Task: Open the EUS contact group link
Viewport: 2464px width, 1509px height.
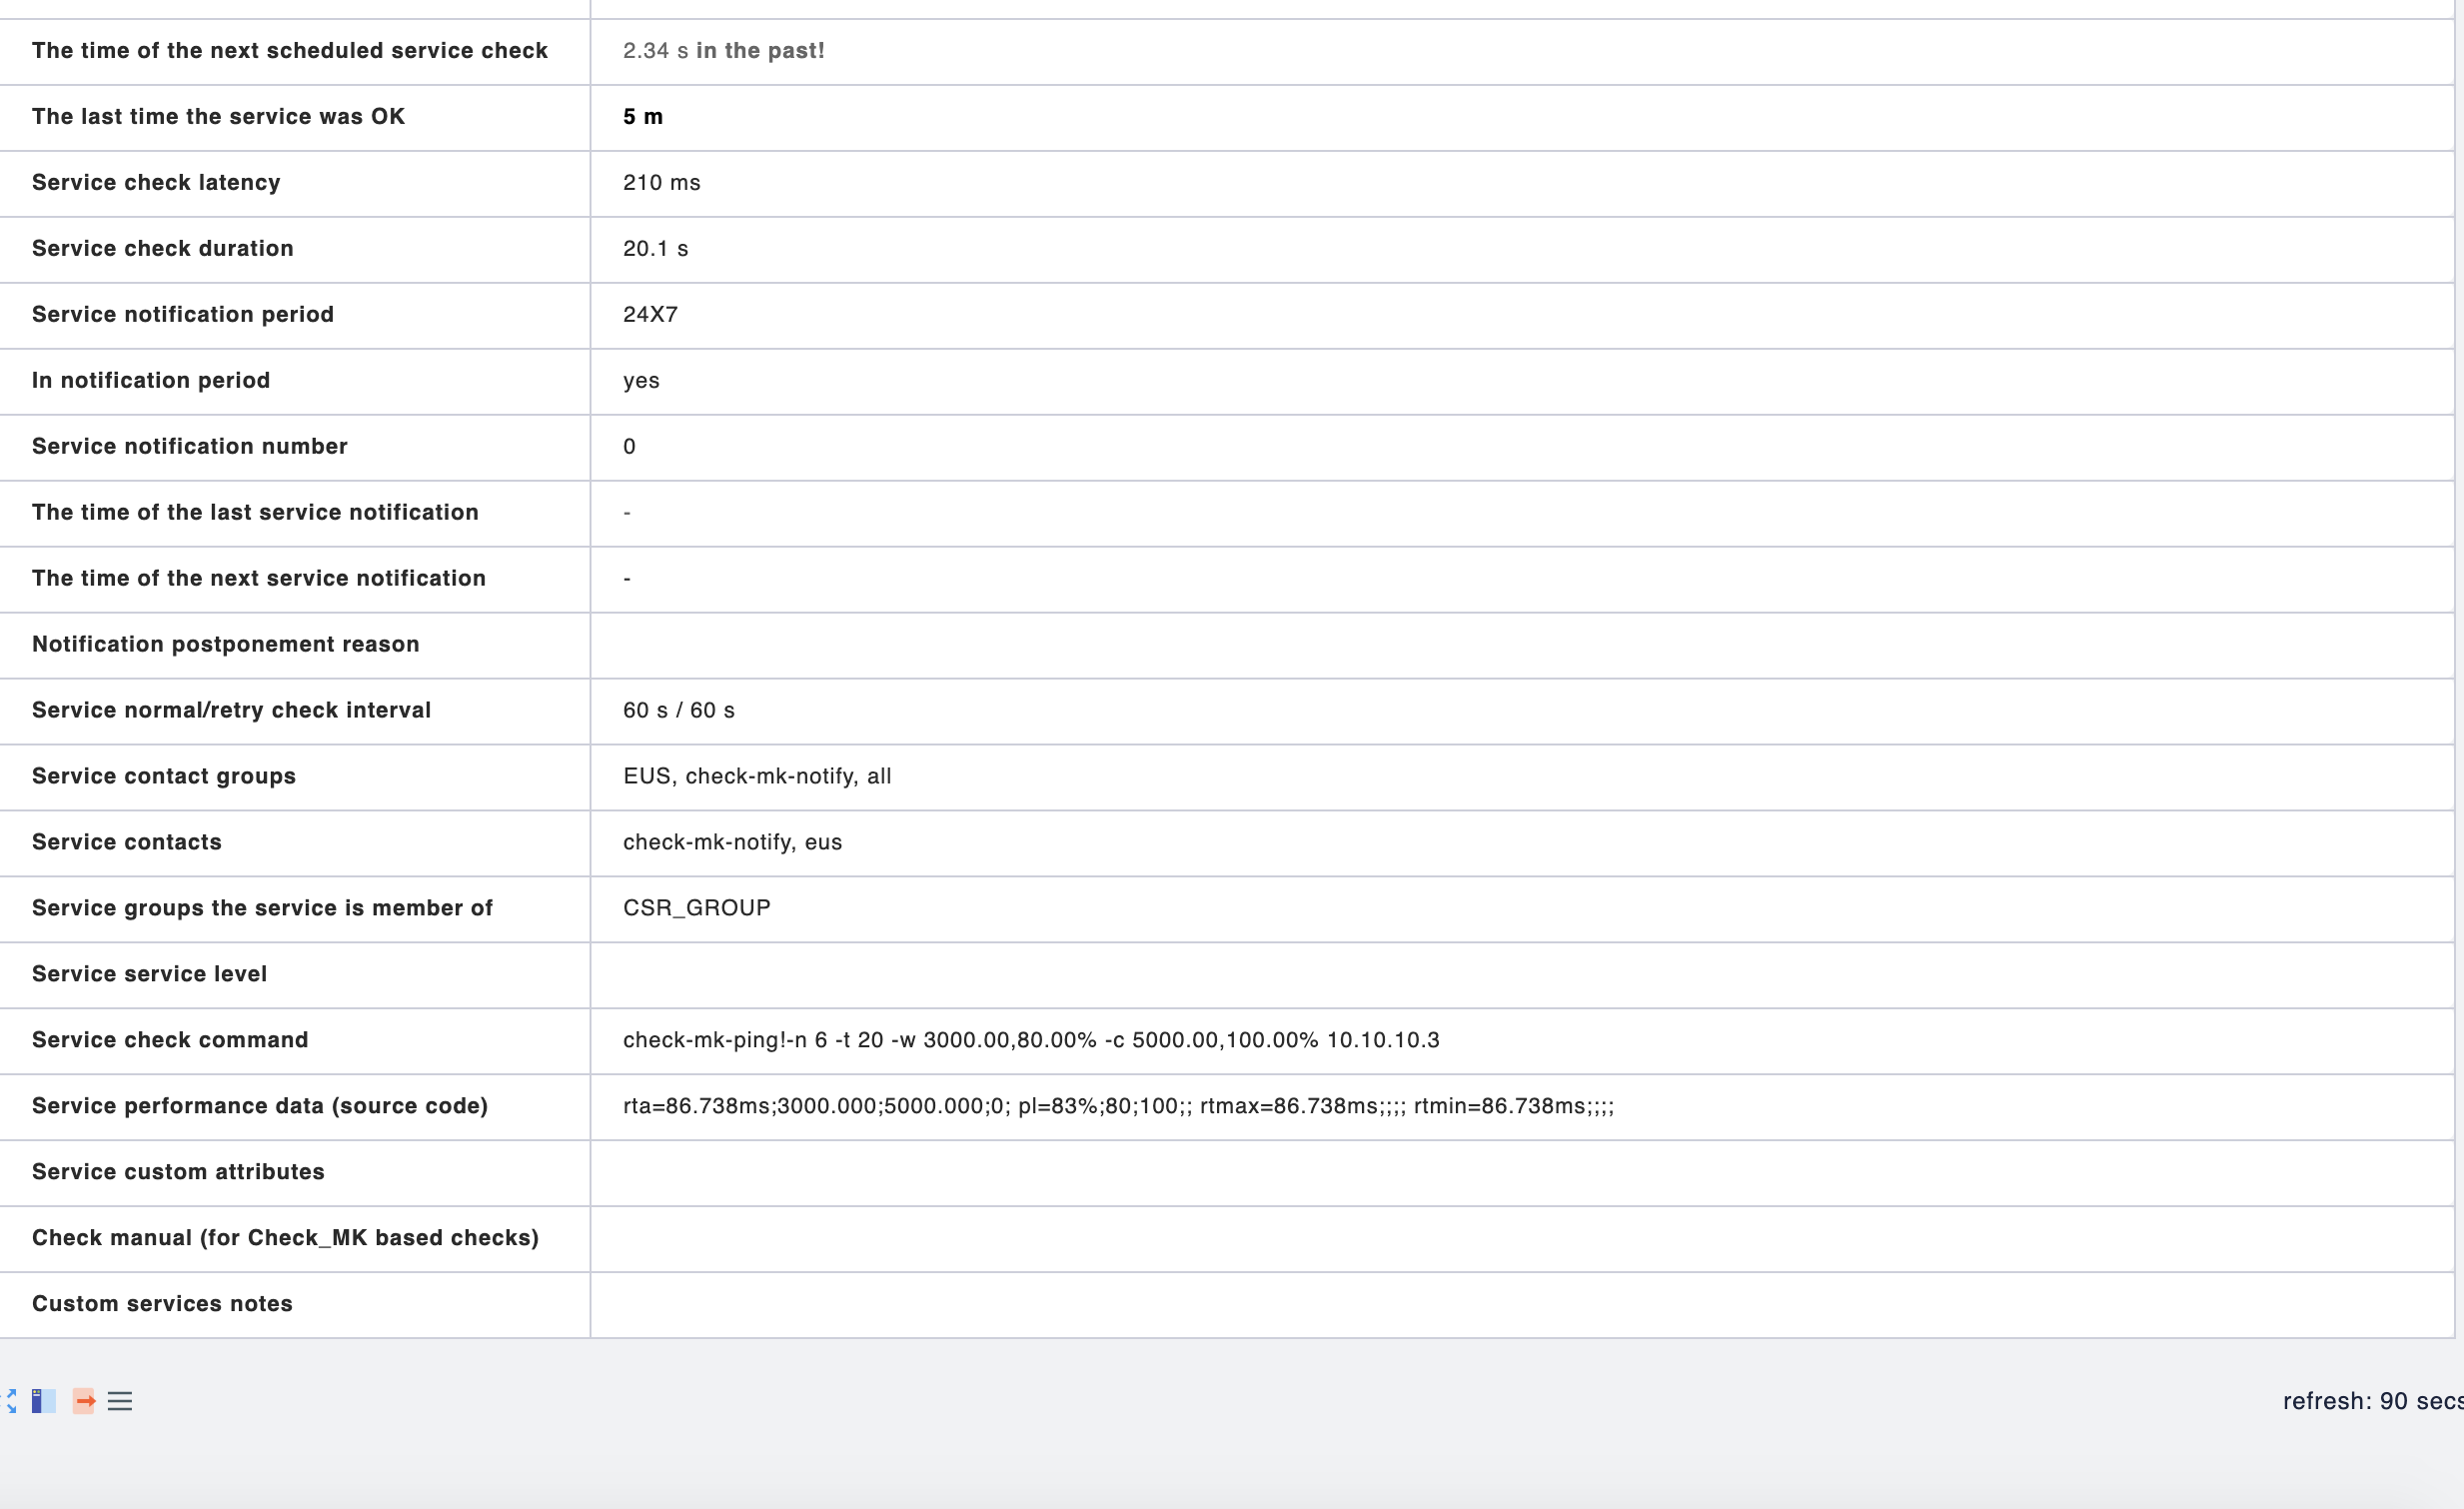Action: (647, 777)
